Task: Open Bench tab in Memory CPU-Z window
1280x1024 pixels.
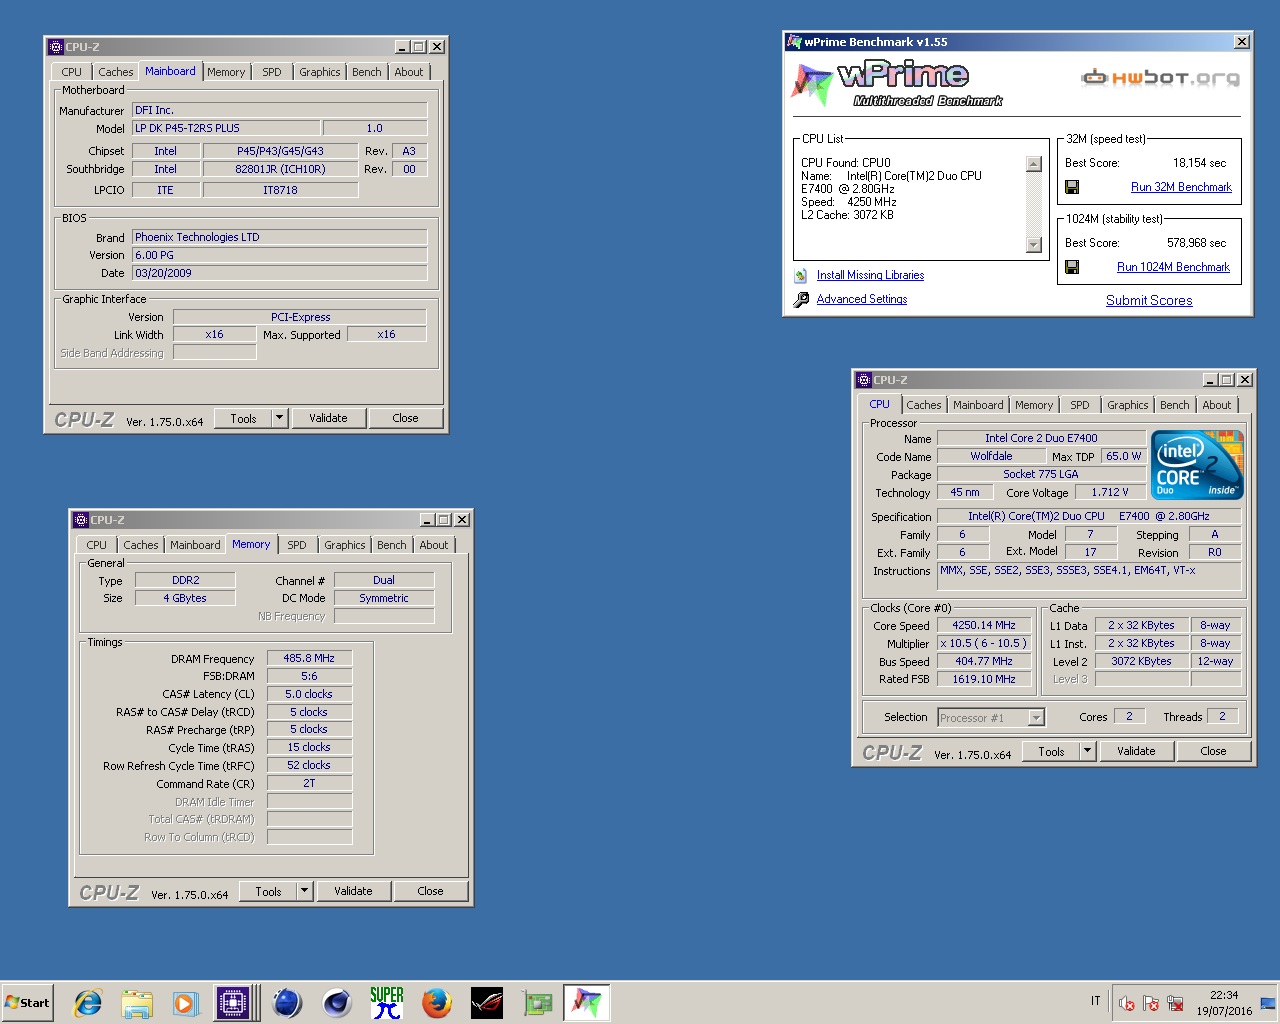Action: [x=392, y=545]
